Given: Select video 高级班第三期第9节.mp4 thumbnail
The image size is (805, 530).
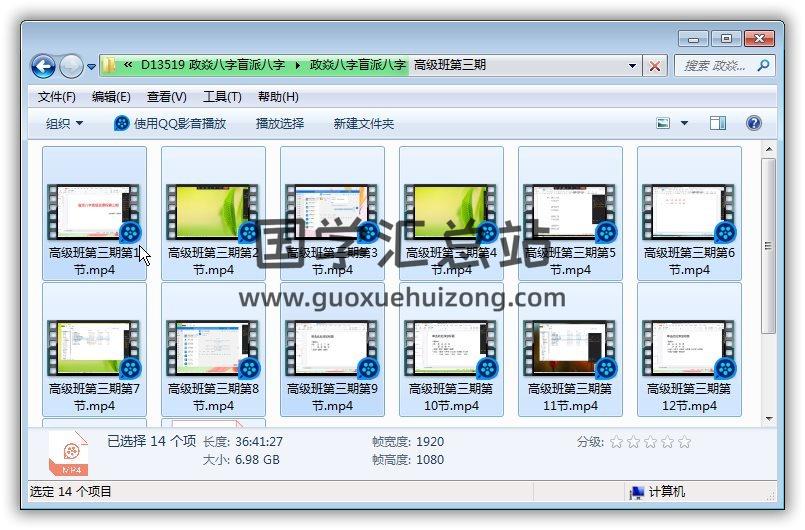Looking at the screenshot, I should (x=332, y=349).
